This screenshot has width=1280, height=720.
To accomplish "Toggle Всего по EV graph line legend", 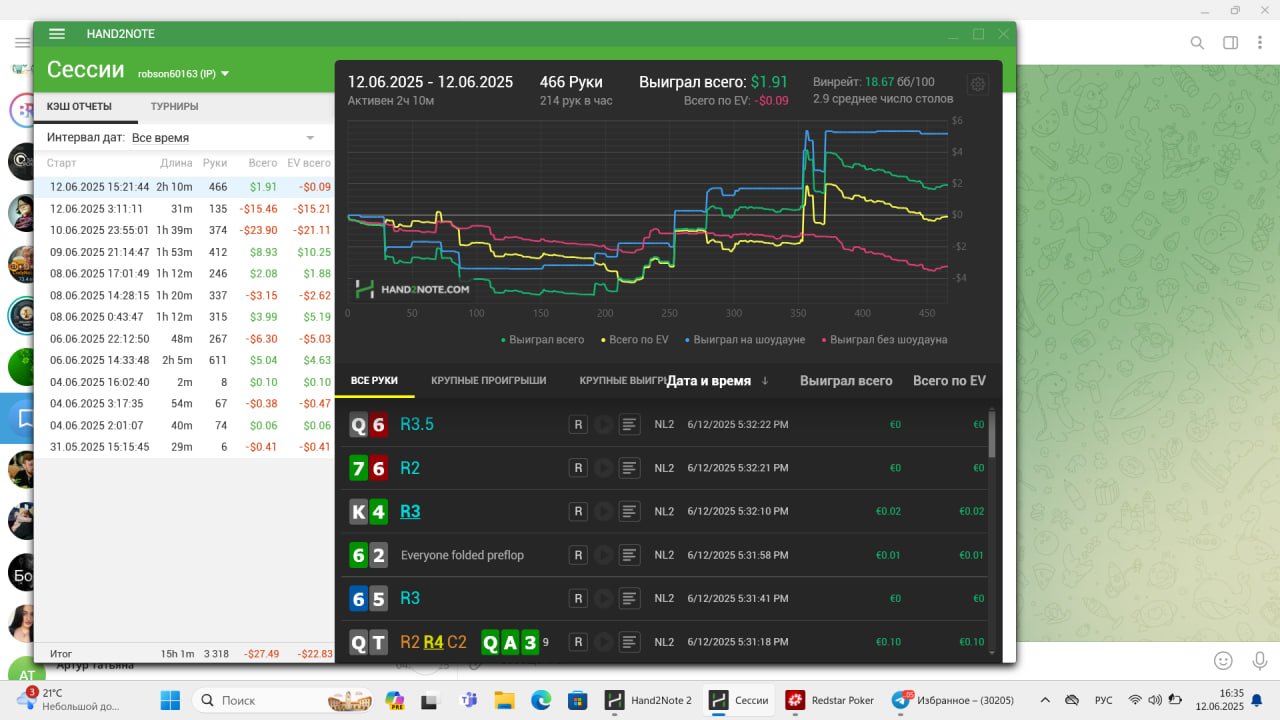I will [634, 340].
